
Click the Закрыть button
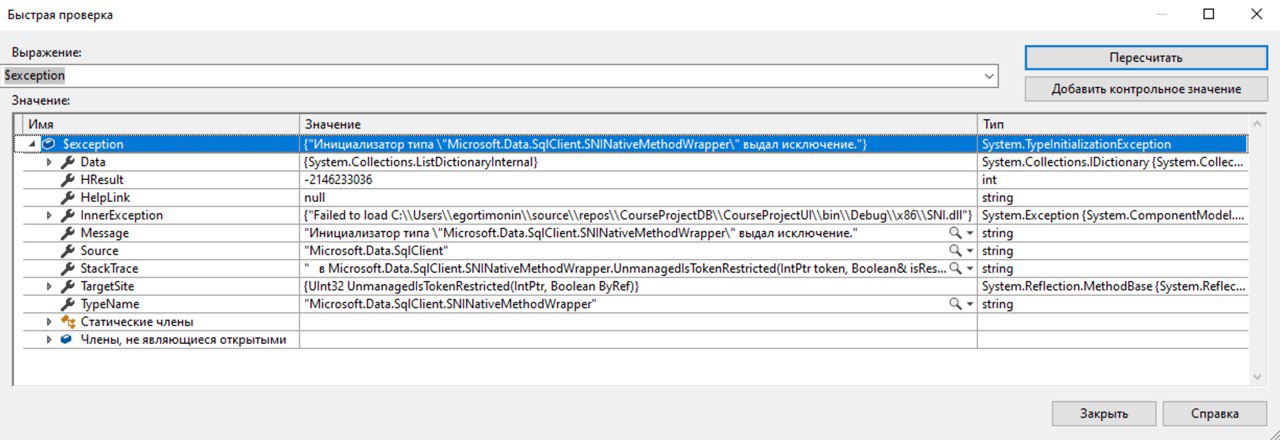click(1104, 413)
